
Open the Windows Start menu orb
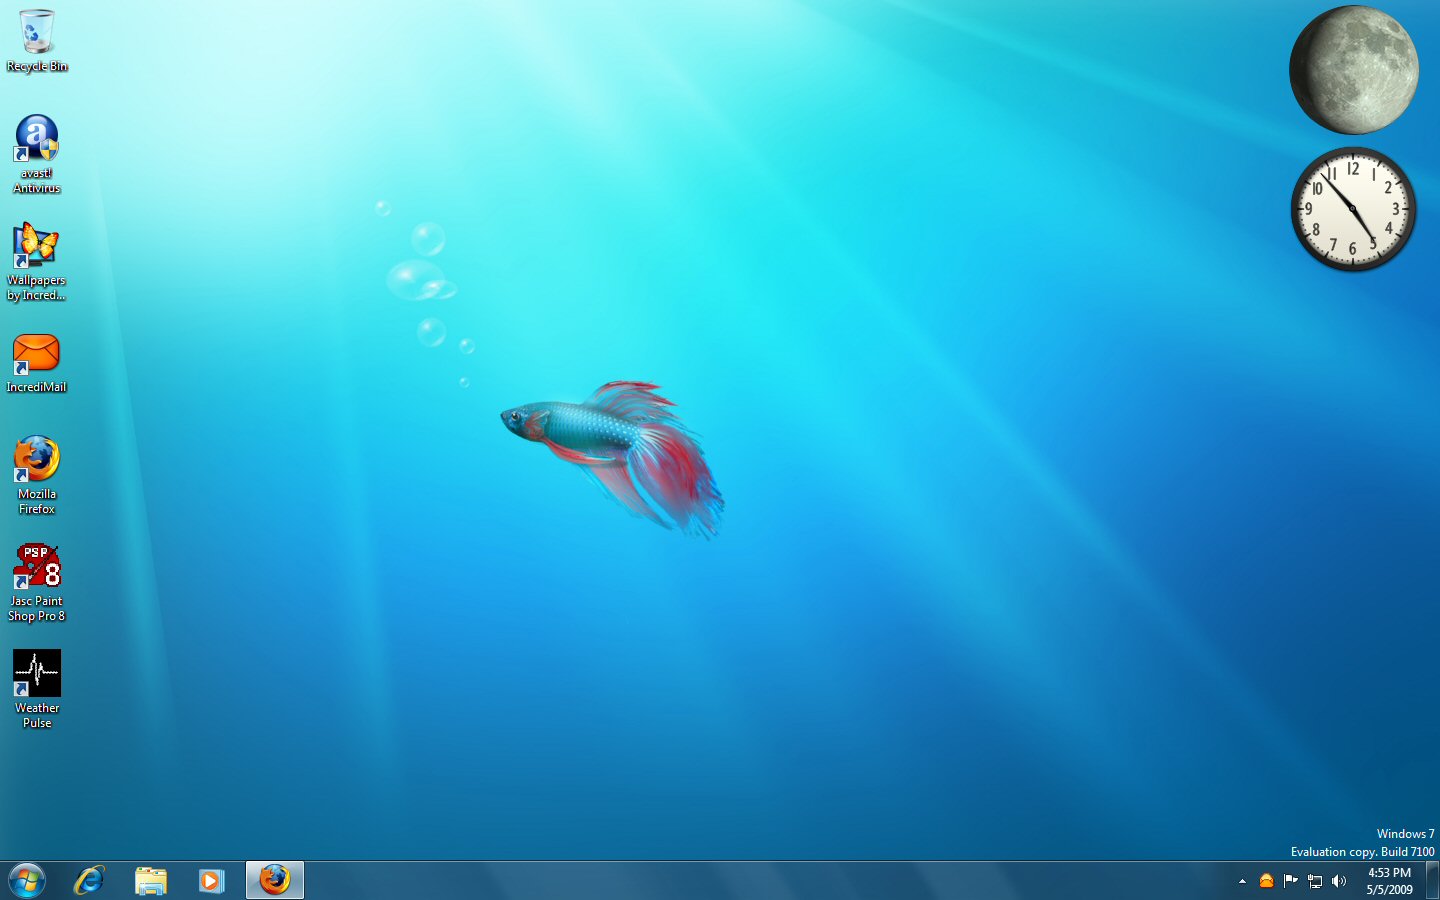tap(27, 881)
